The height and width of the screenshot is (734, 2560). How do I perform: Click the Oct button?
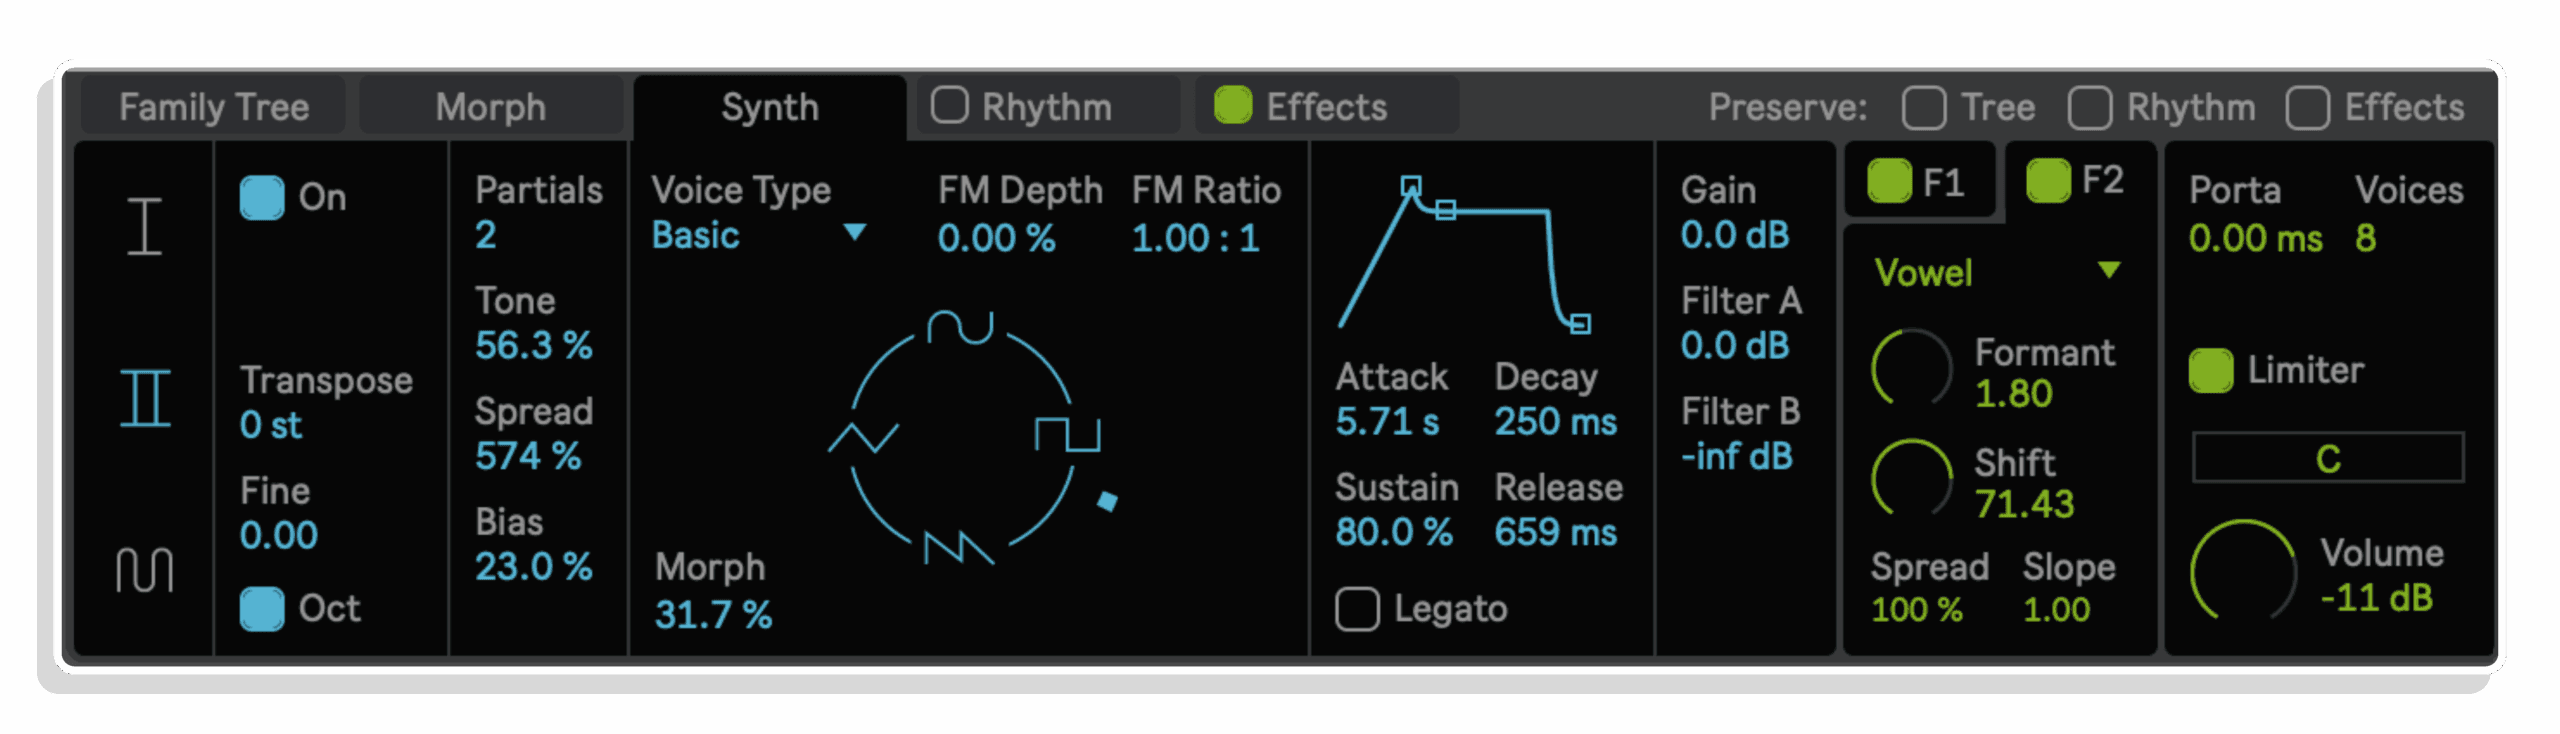tap(262, 609)
